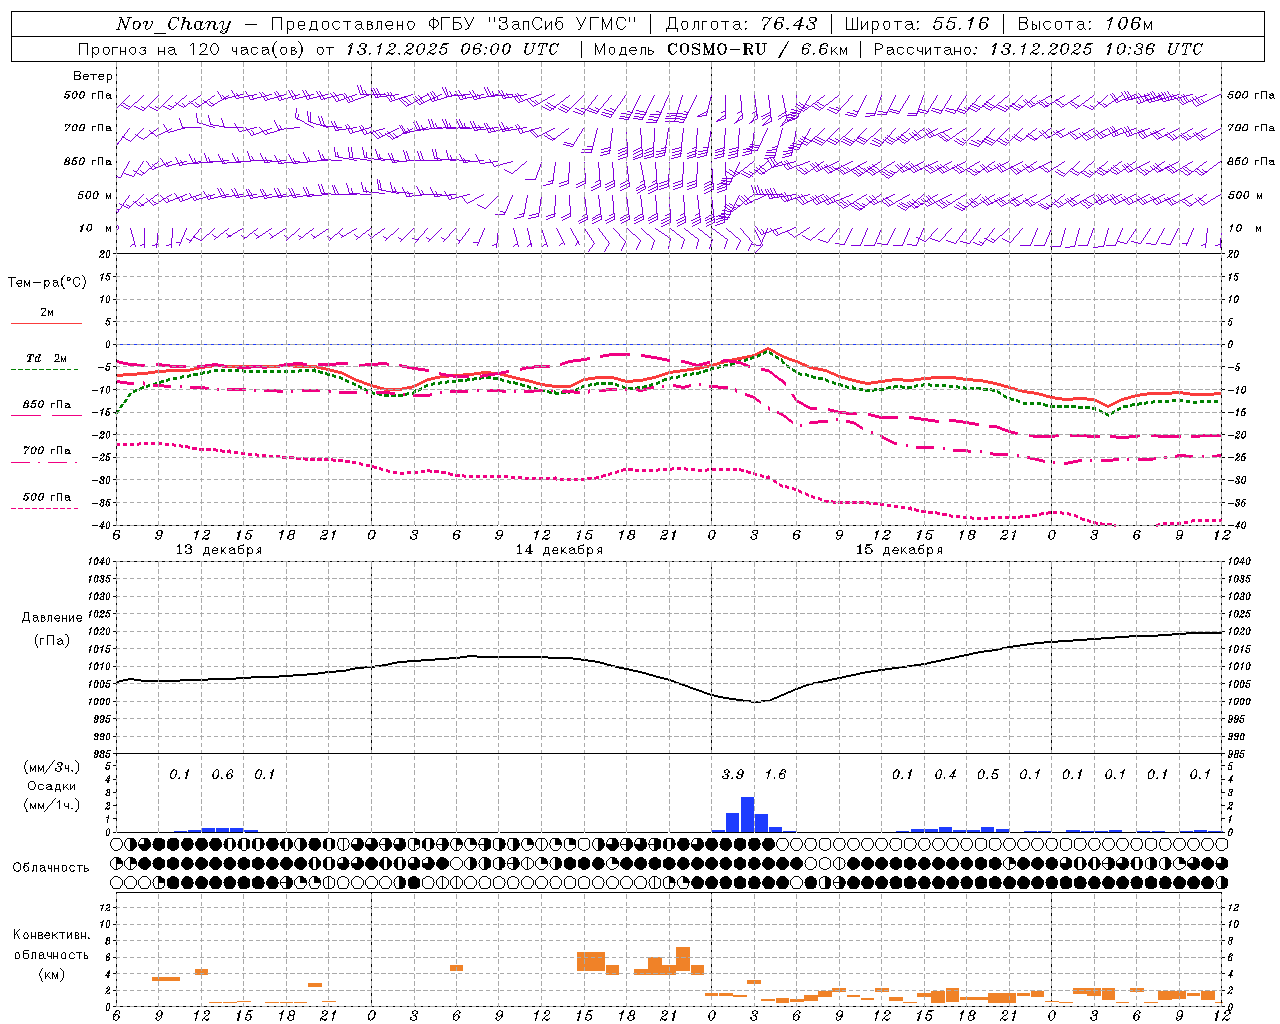Click the (мм/3ч.) unit label

pyautogui.click(x=51, y=767)
